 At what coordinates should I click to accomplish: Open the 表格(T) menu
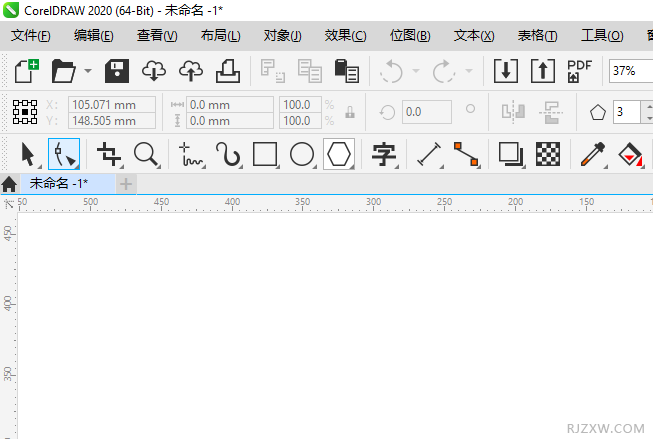tap(537, 36)
